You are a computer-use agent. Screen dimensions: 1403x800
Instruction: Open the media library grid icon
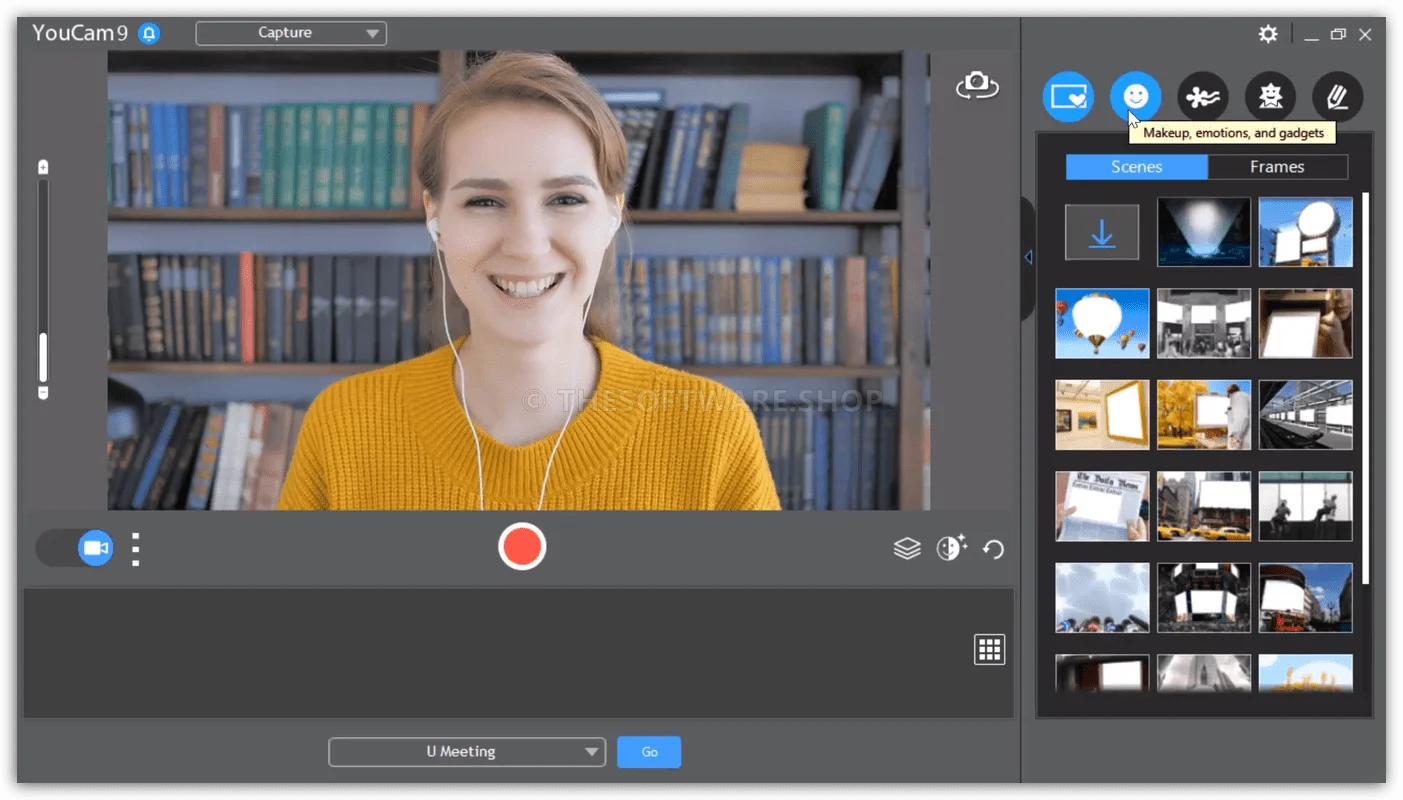pos(989,650)
